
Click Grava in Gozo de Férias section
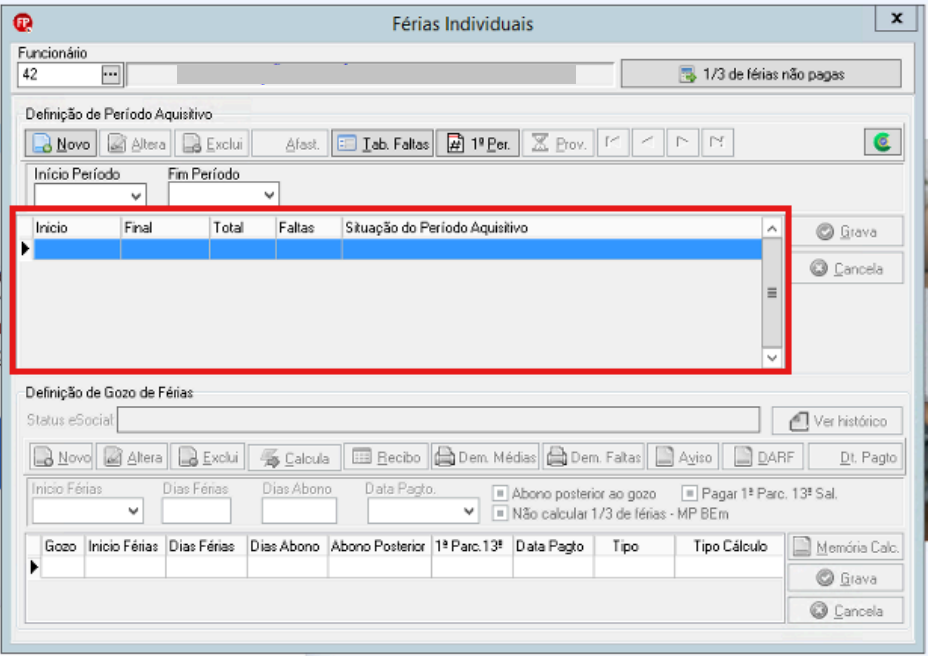pos(846,578)
